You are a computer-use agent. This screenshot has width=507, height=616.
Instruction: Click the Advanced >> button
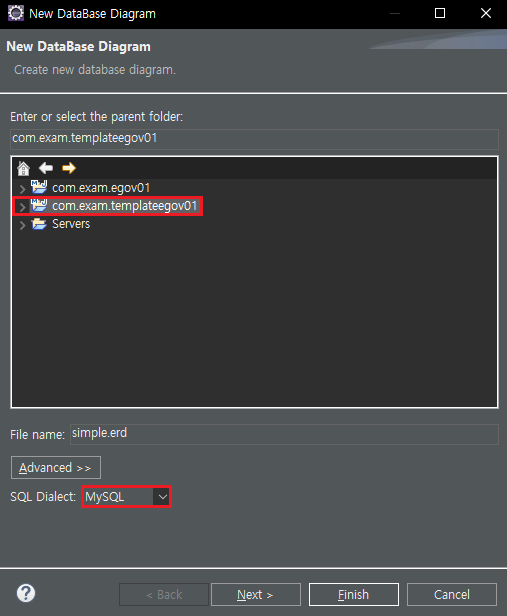[56, 468]
